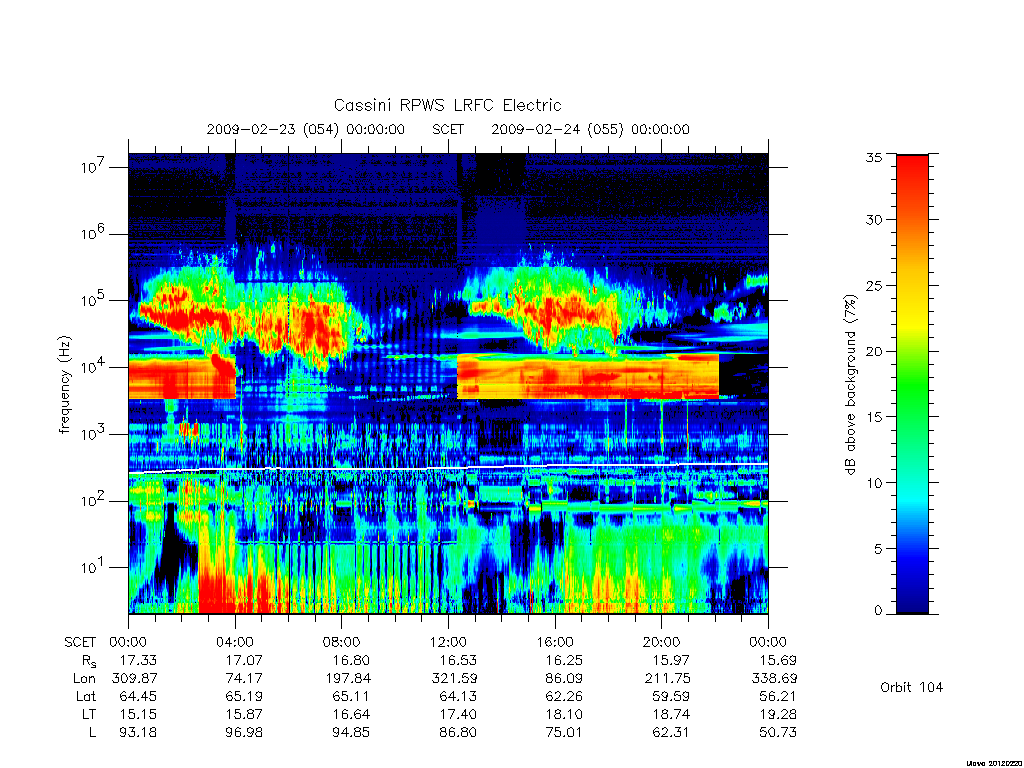The width and height of the screenshot is (1024, 768).
Task: Click the 'dB above background (7%)' label
Action: 850,385
